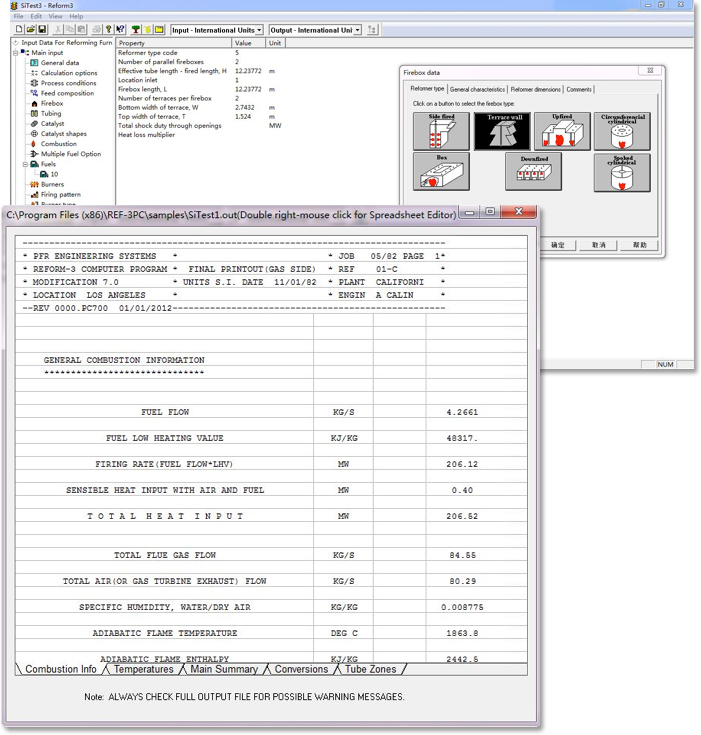Click the Print toolbar icon
Viewport: 701px width, 735px height.
click(x=97, y=30)
